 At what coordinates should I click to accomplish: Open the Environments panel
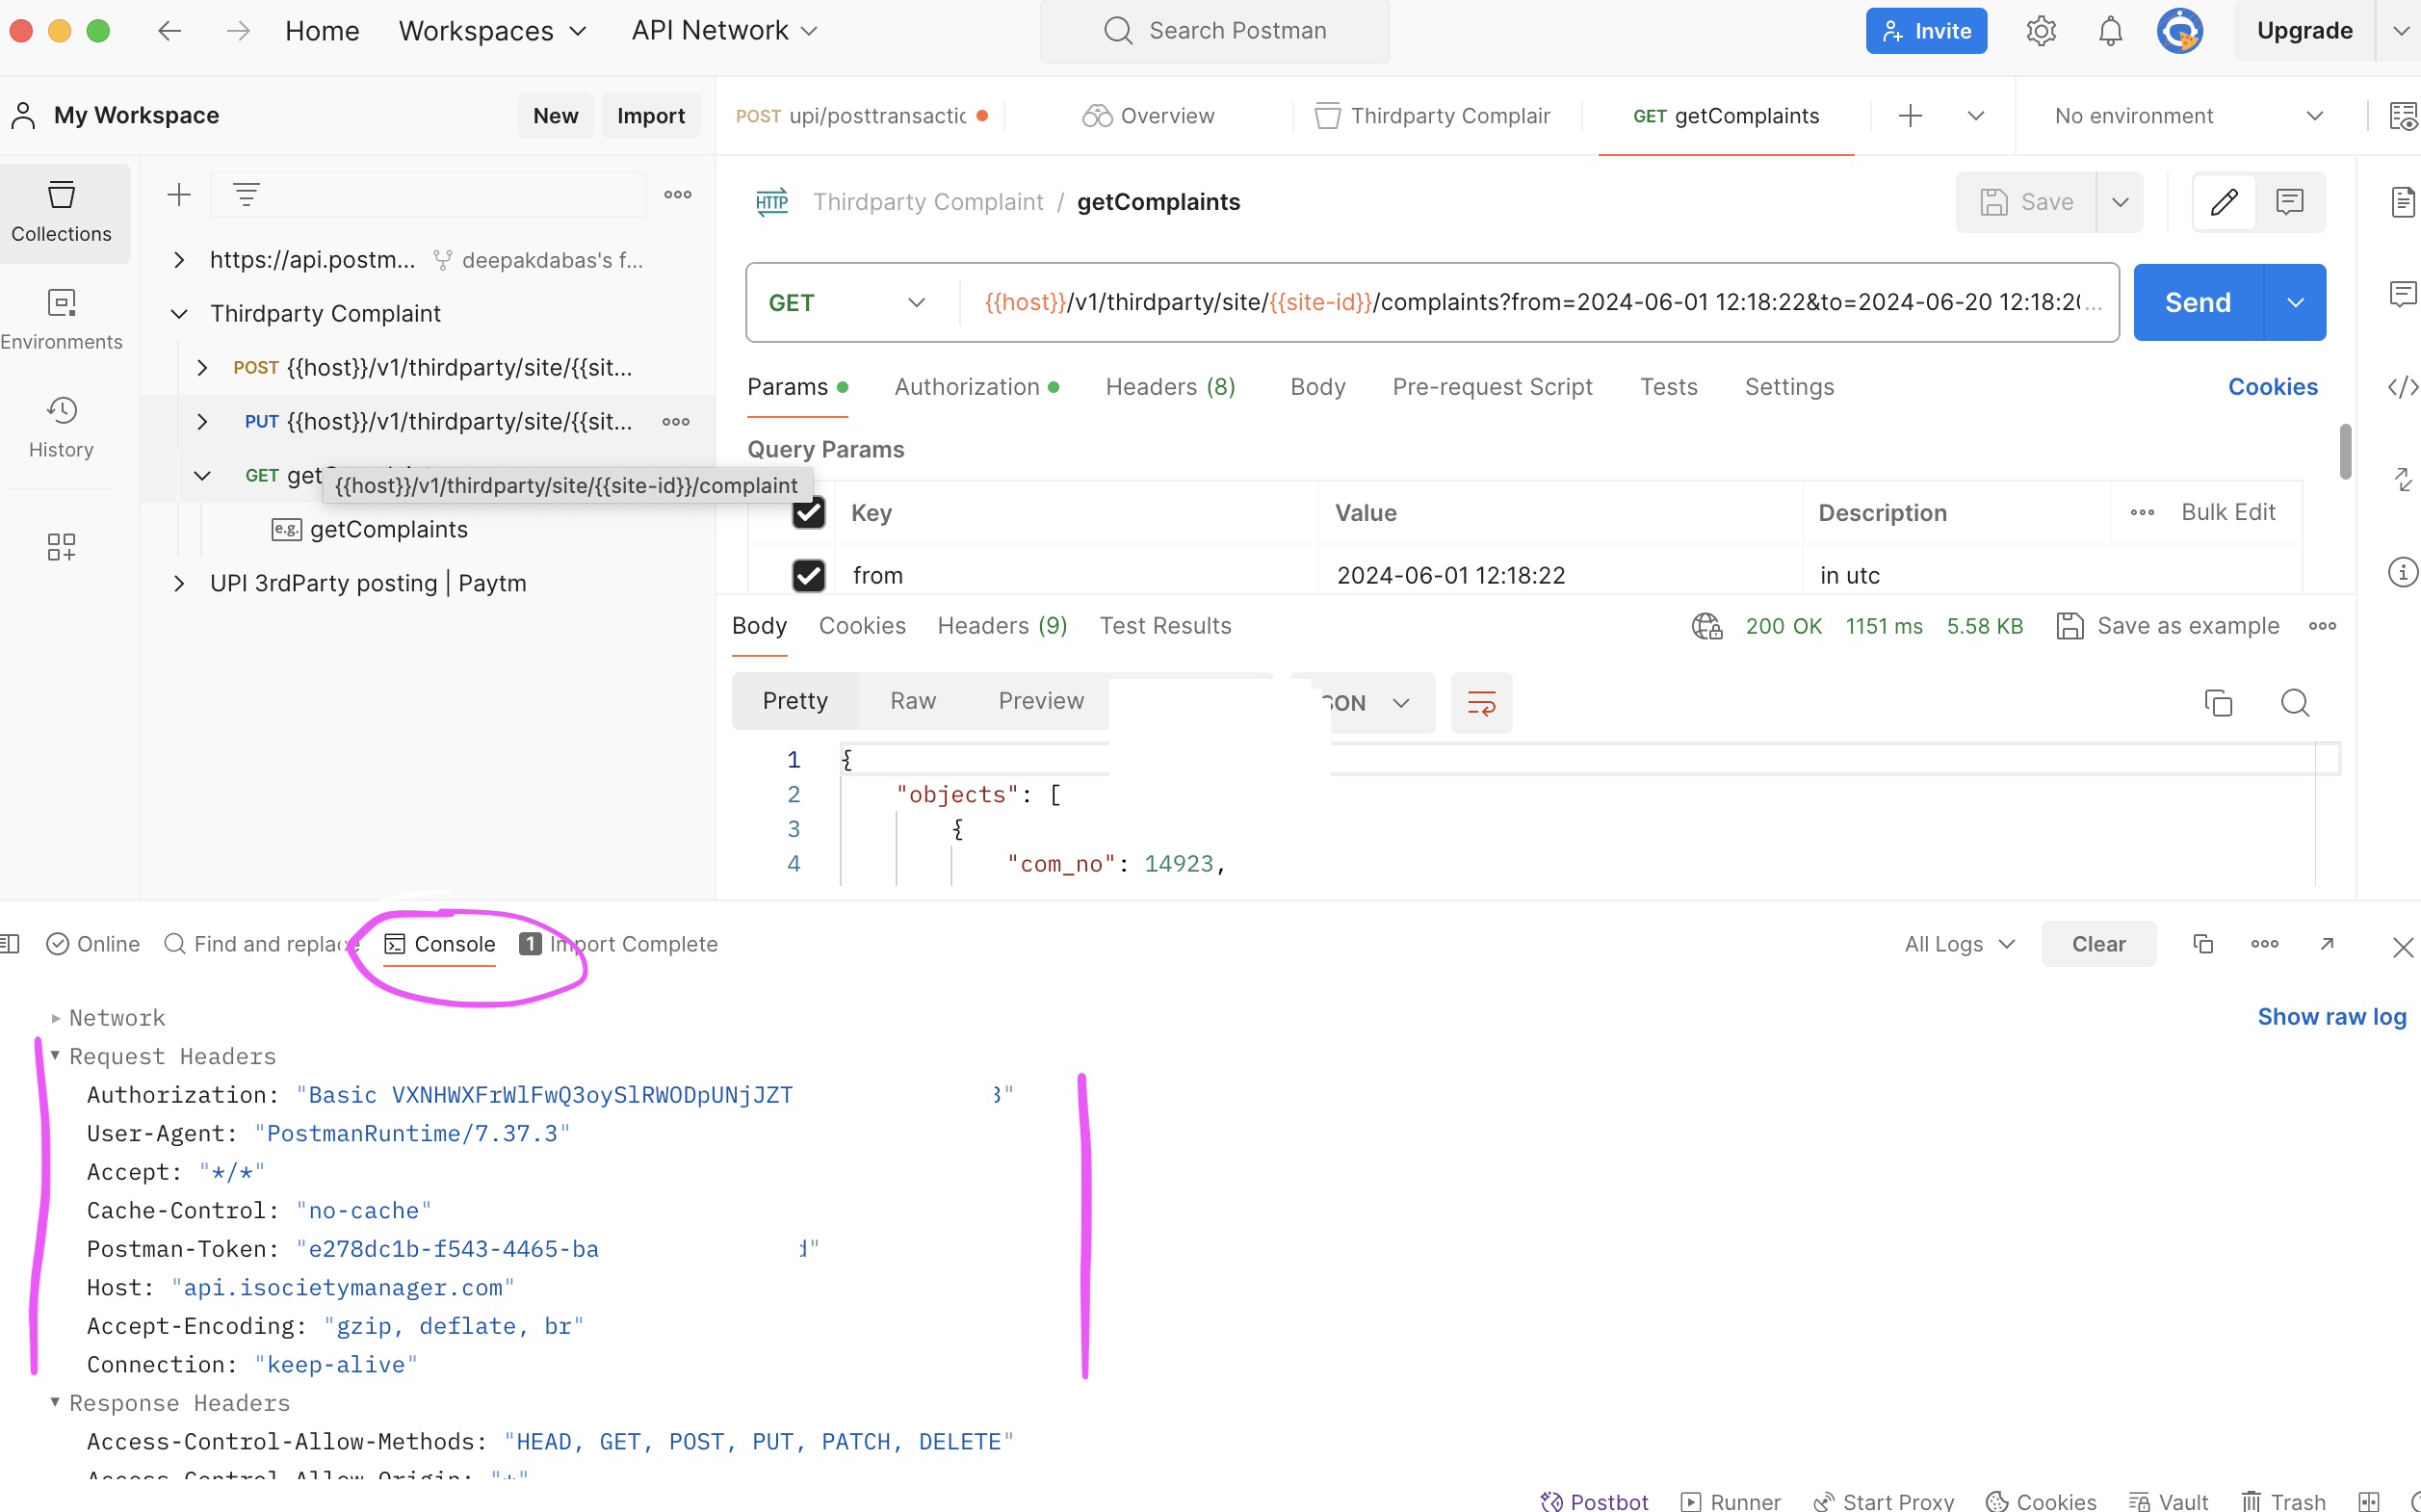point(62,318)
